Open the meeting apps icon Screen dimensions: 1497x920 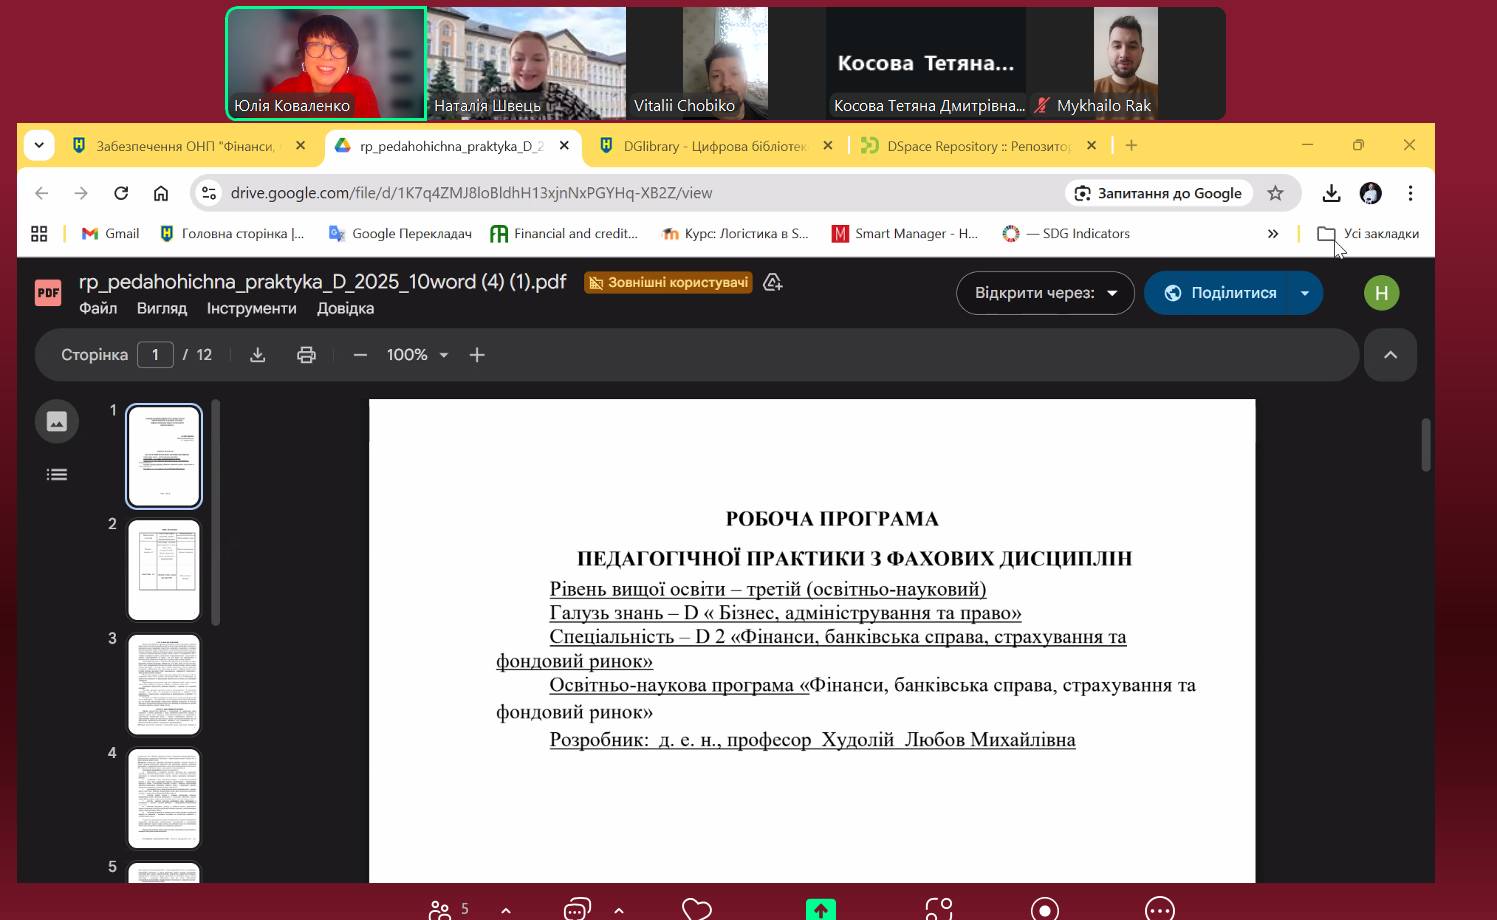[939, 909]
